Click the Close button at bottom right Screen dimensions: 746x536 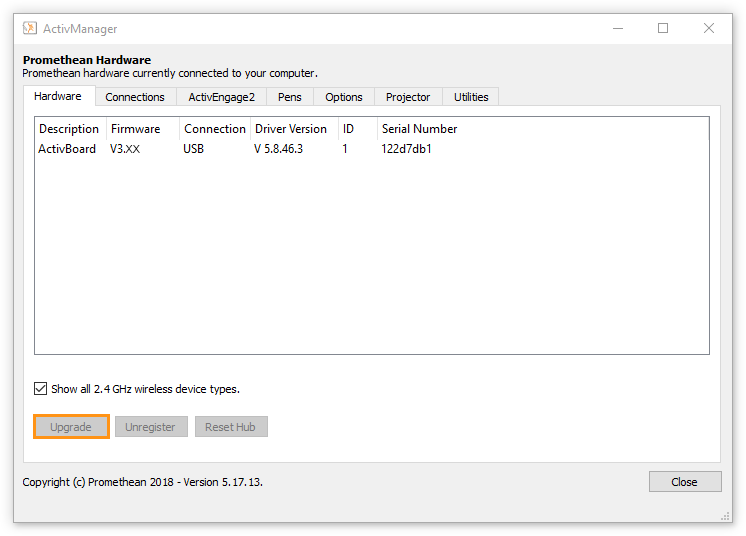pyautogui.click(x=685, y=482)
